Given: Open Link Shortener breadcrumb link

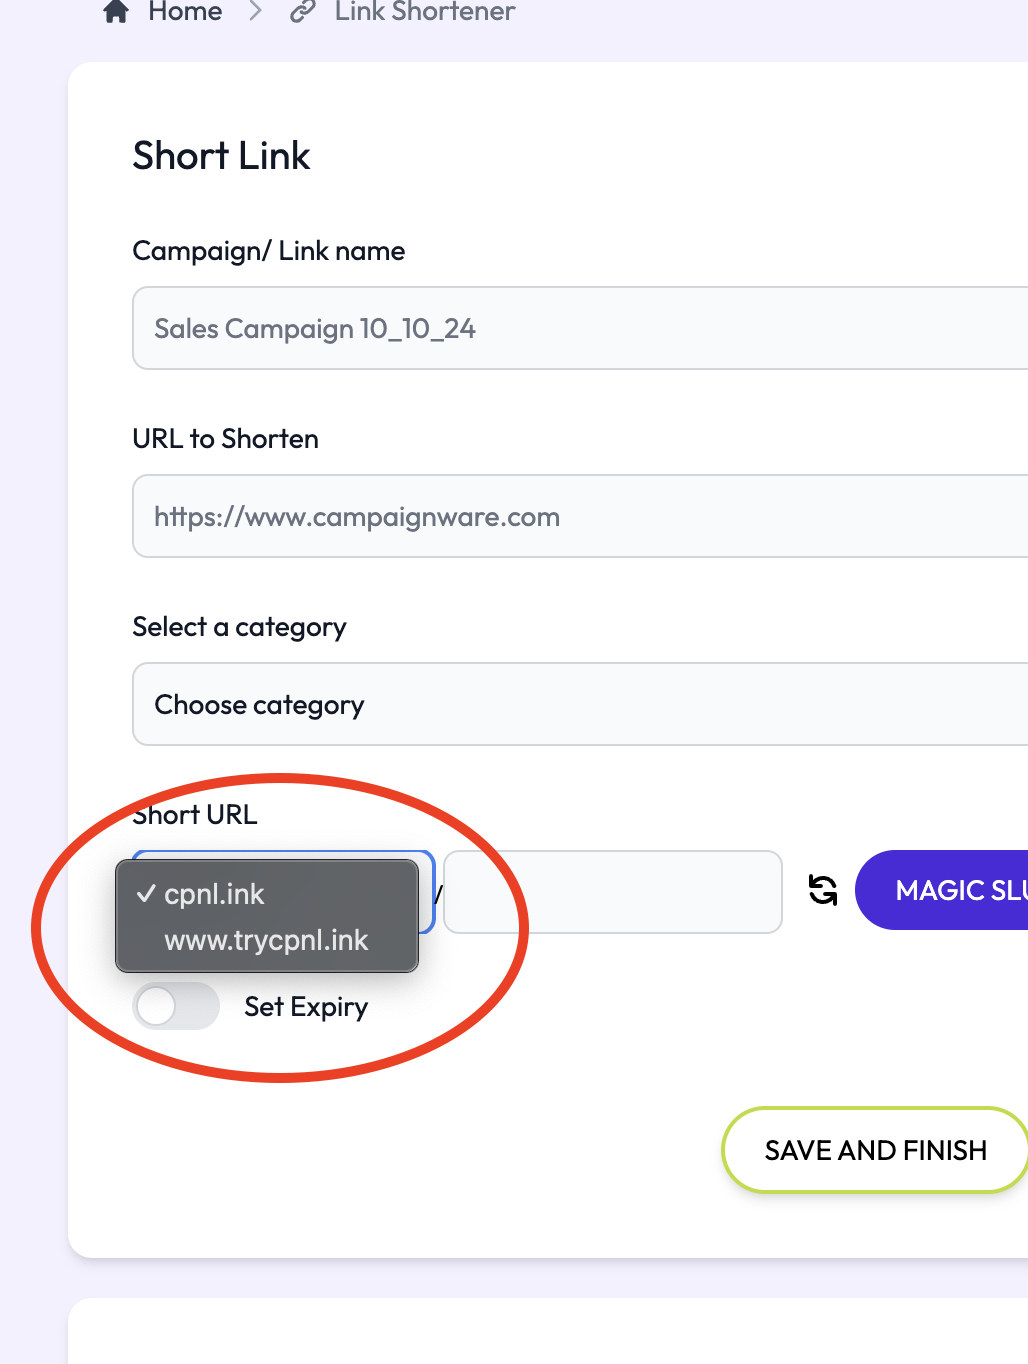Looking at the screenshot, I should [x=425, y=12].
